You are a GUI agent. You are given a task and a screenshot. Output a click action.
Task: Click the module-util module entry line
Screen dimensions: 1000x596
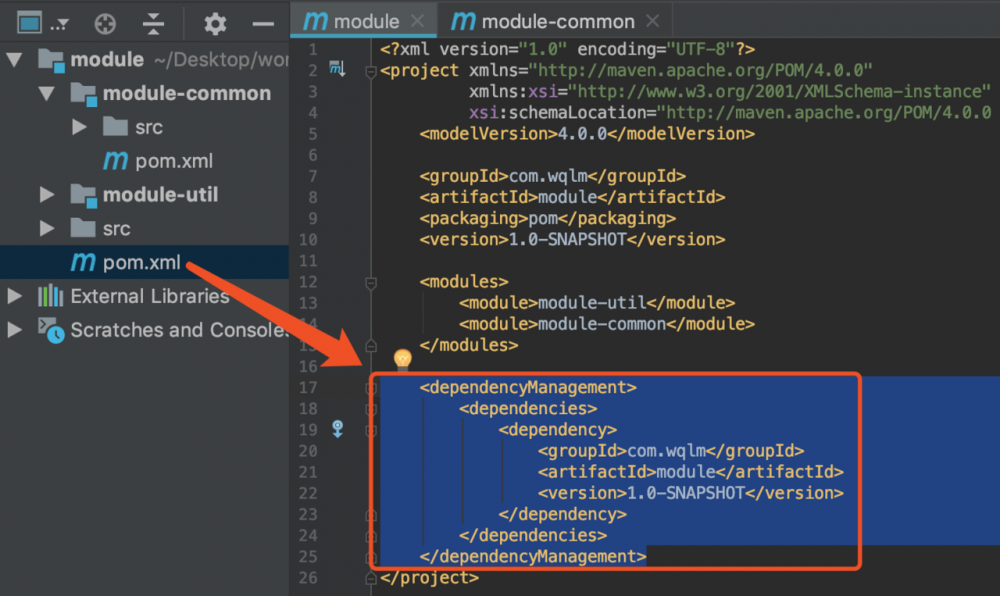coord(597,303)
